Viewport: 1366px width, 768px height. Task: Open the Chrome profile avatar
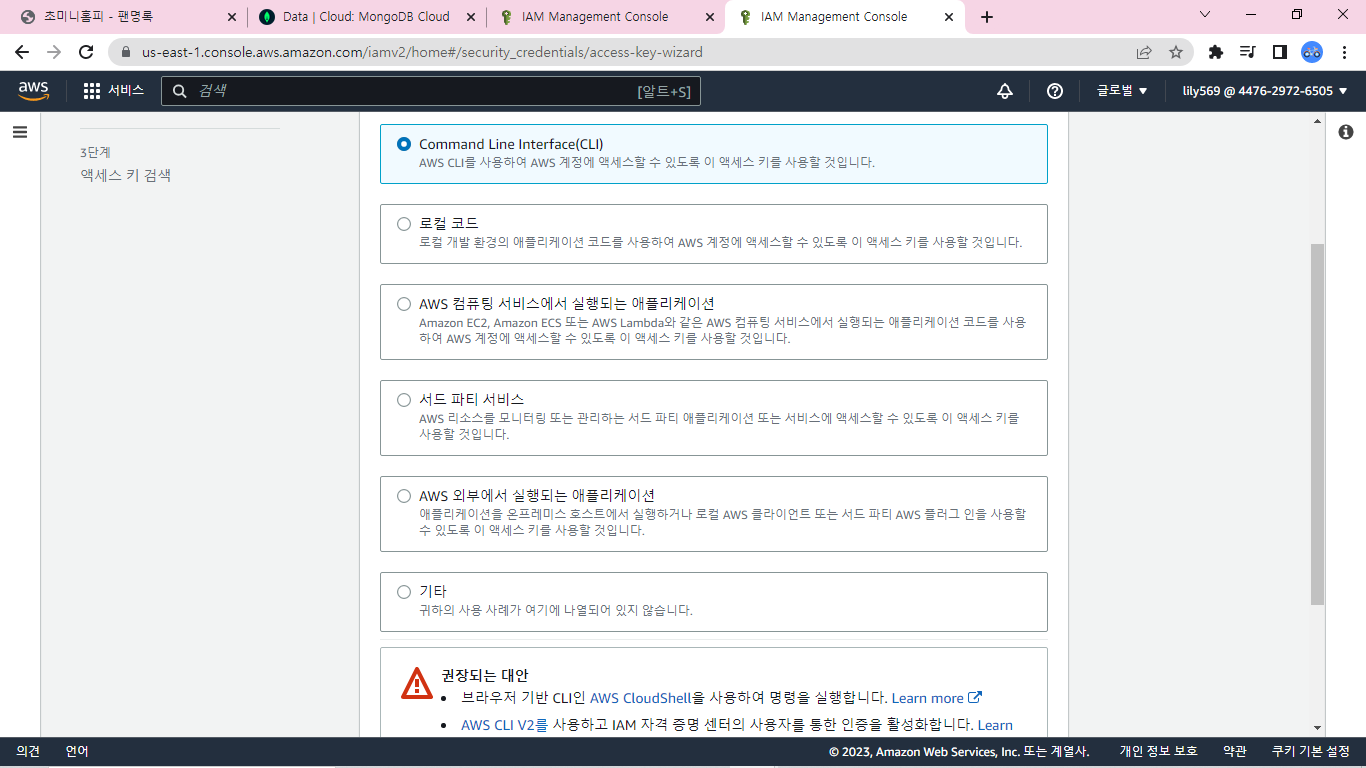coord(1312,52)
